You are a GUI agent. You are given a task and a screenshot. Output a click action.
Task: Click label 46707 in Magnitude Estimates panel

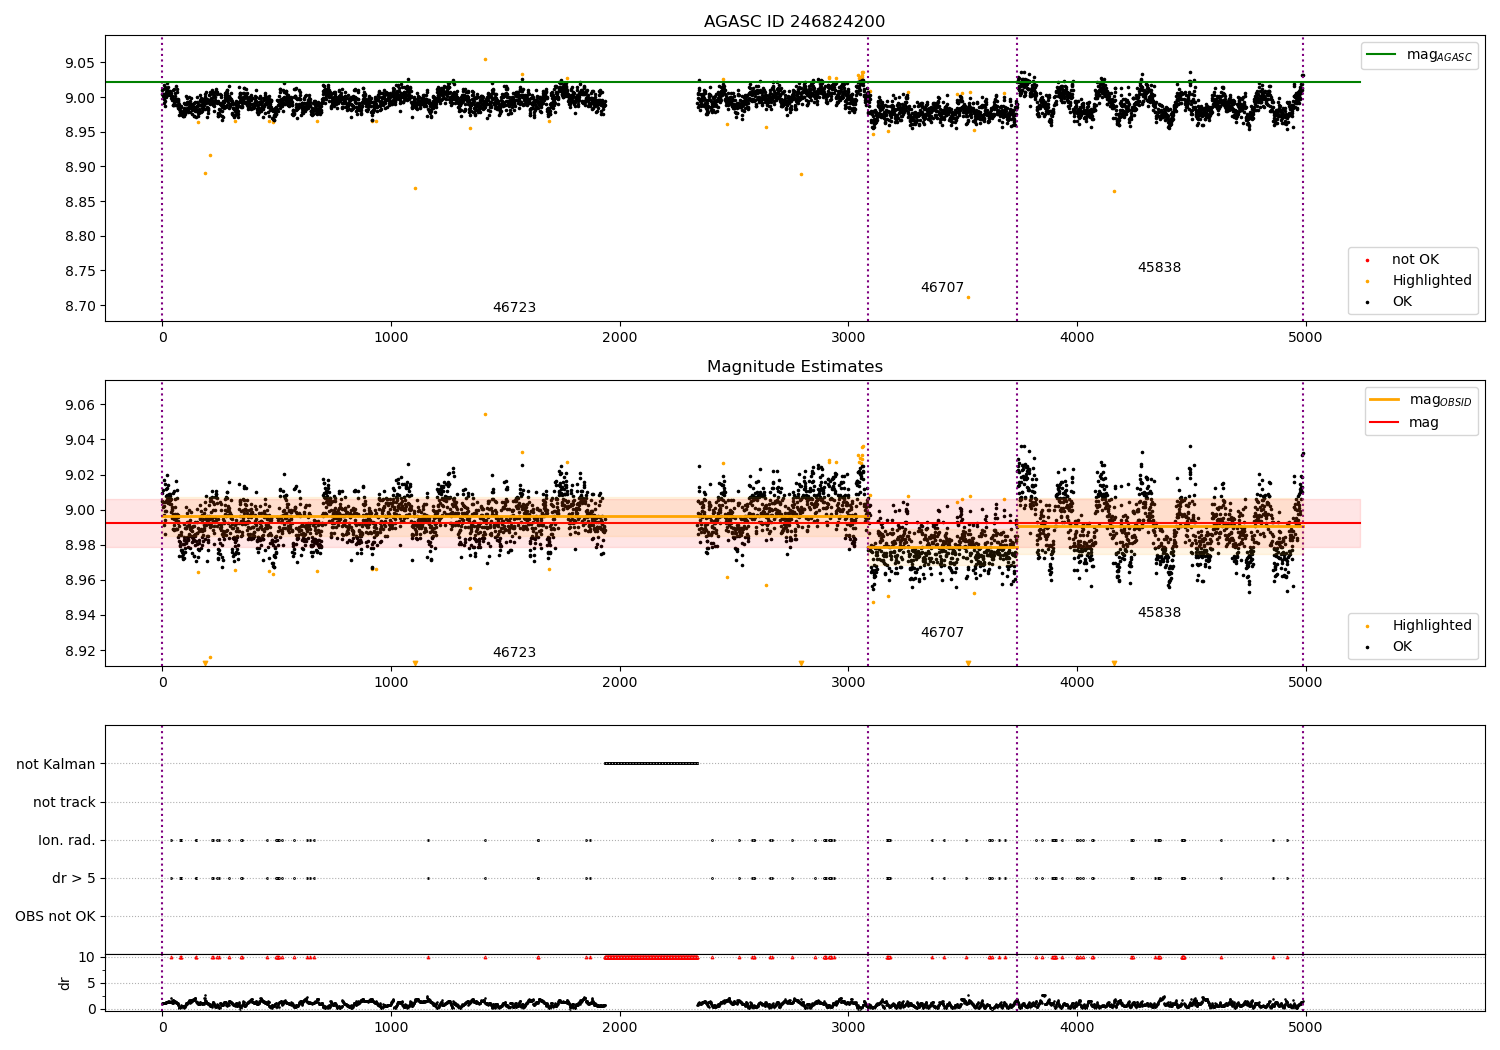tap(942, 633)
